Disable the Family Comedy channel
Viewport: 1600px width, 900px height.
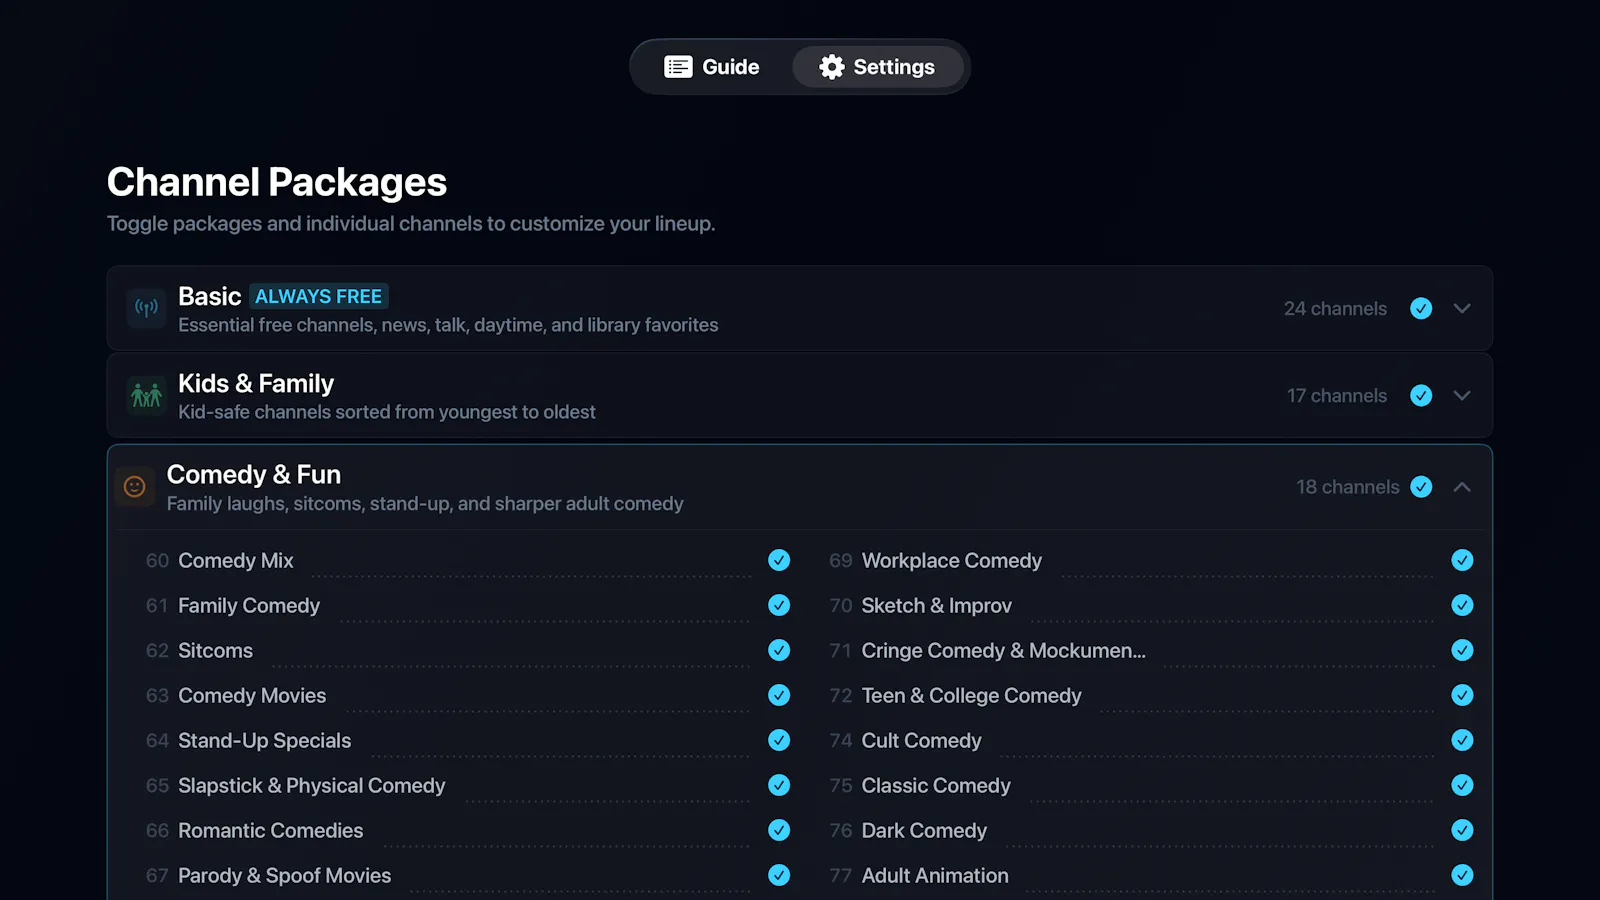[779, 605]
